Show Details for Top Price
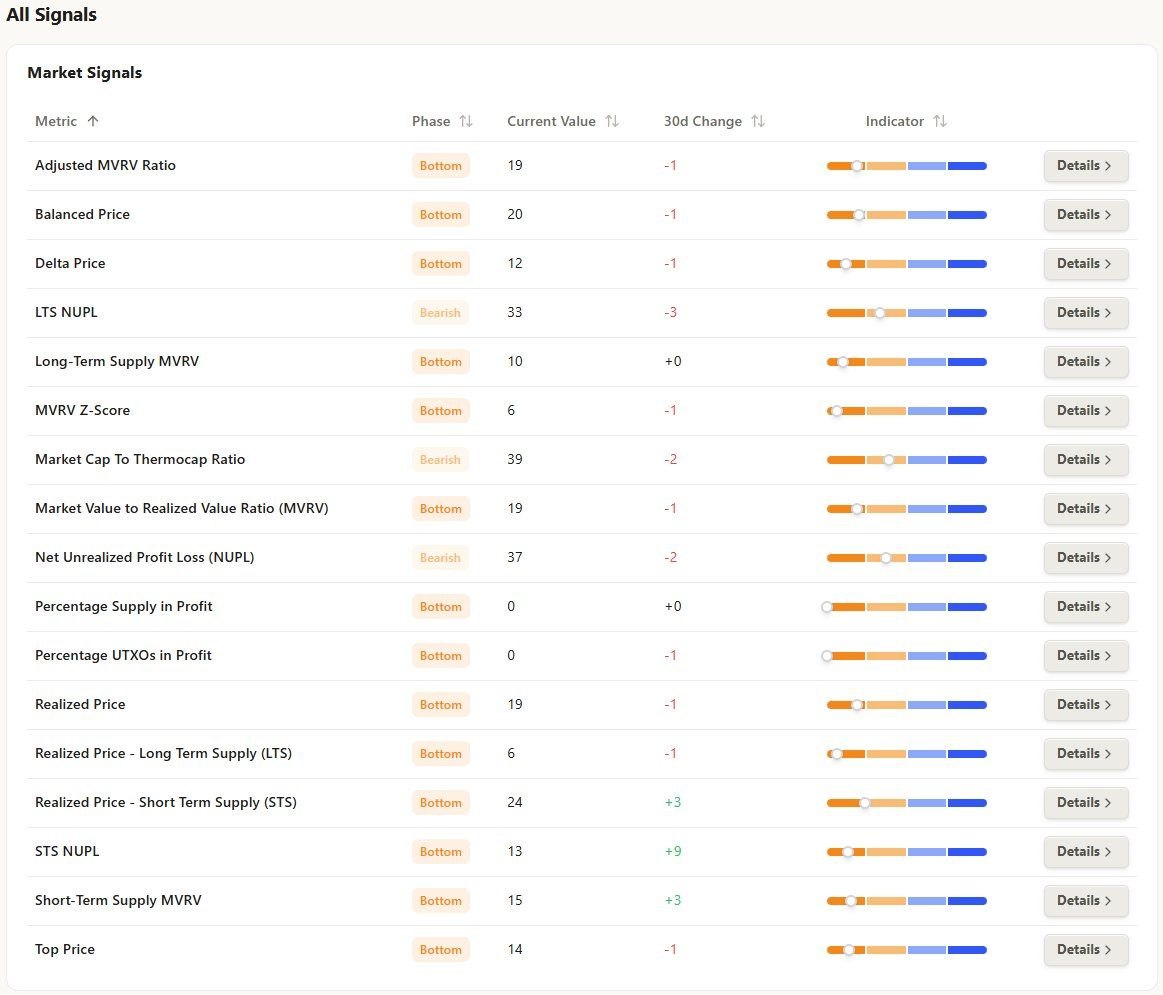 pyautogui.click(x=1086, y=949)
